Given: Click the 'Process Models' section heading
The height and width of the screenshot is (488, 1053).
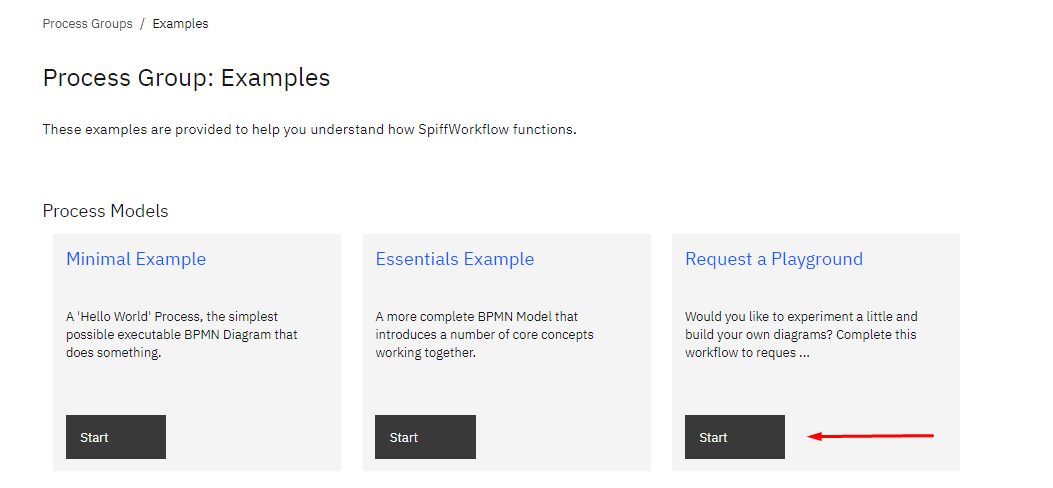Looking at the screenshot, I should [105, 211].
